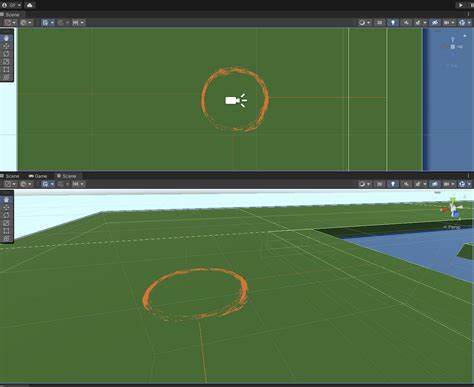Click the draw mode sphere icon in top Scene toolbar
Image resolution: width=474 pixels, height=387 pixels.
coord(362,23)
